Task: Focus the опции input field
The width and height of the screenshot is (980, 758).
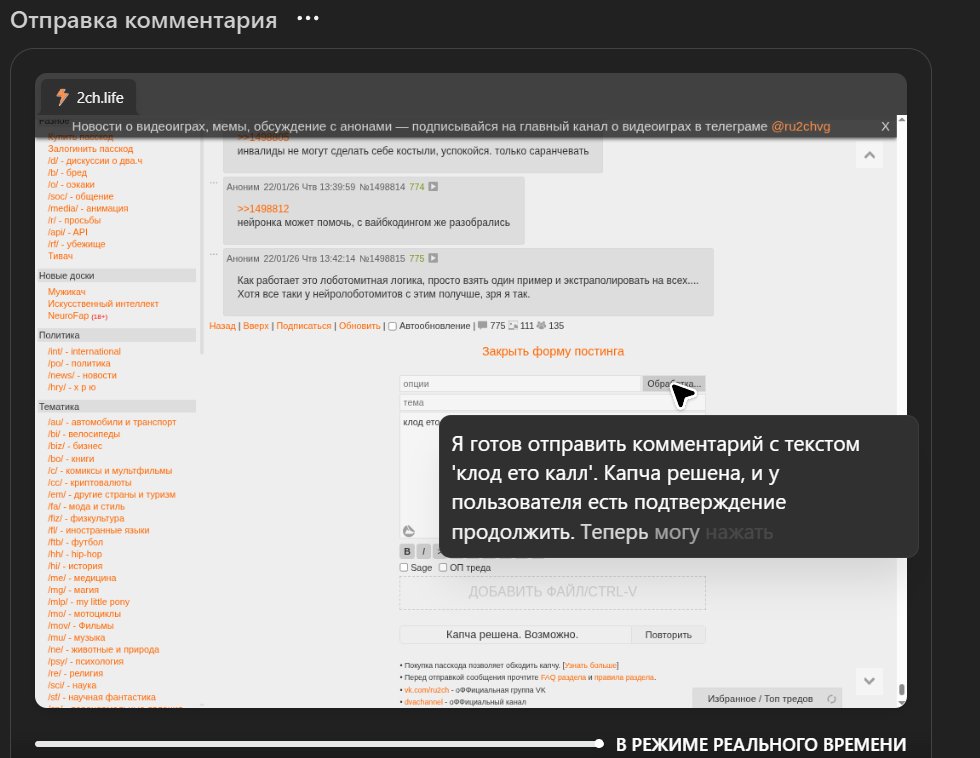Action: click(x=521, y=384)
